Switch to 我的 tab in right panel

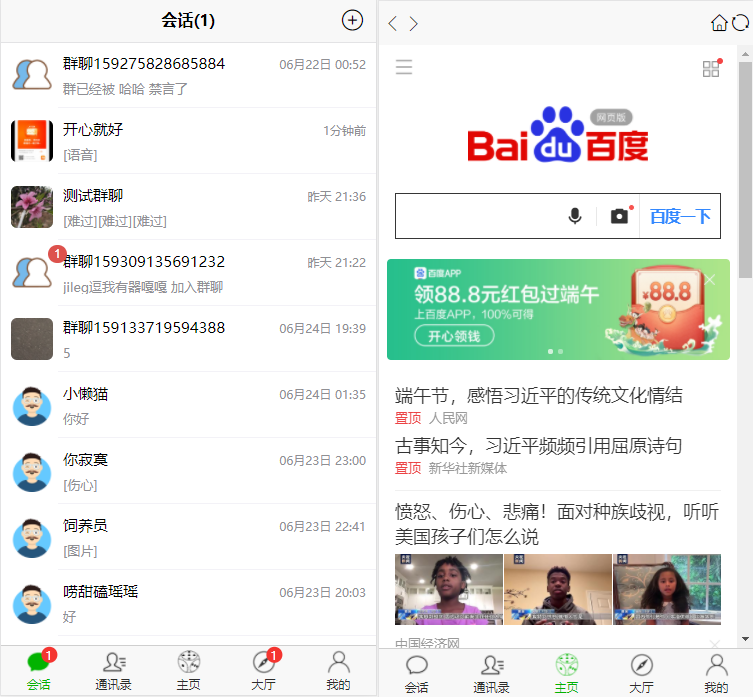click(717, 673)
